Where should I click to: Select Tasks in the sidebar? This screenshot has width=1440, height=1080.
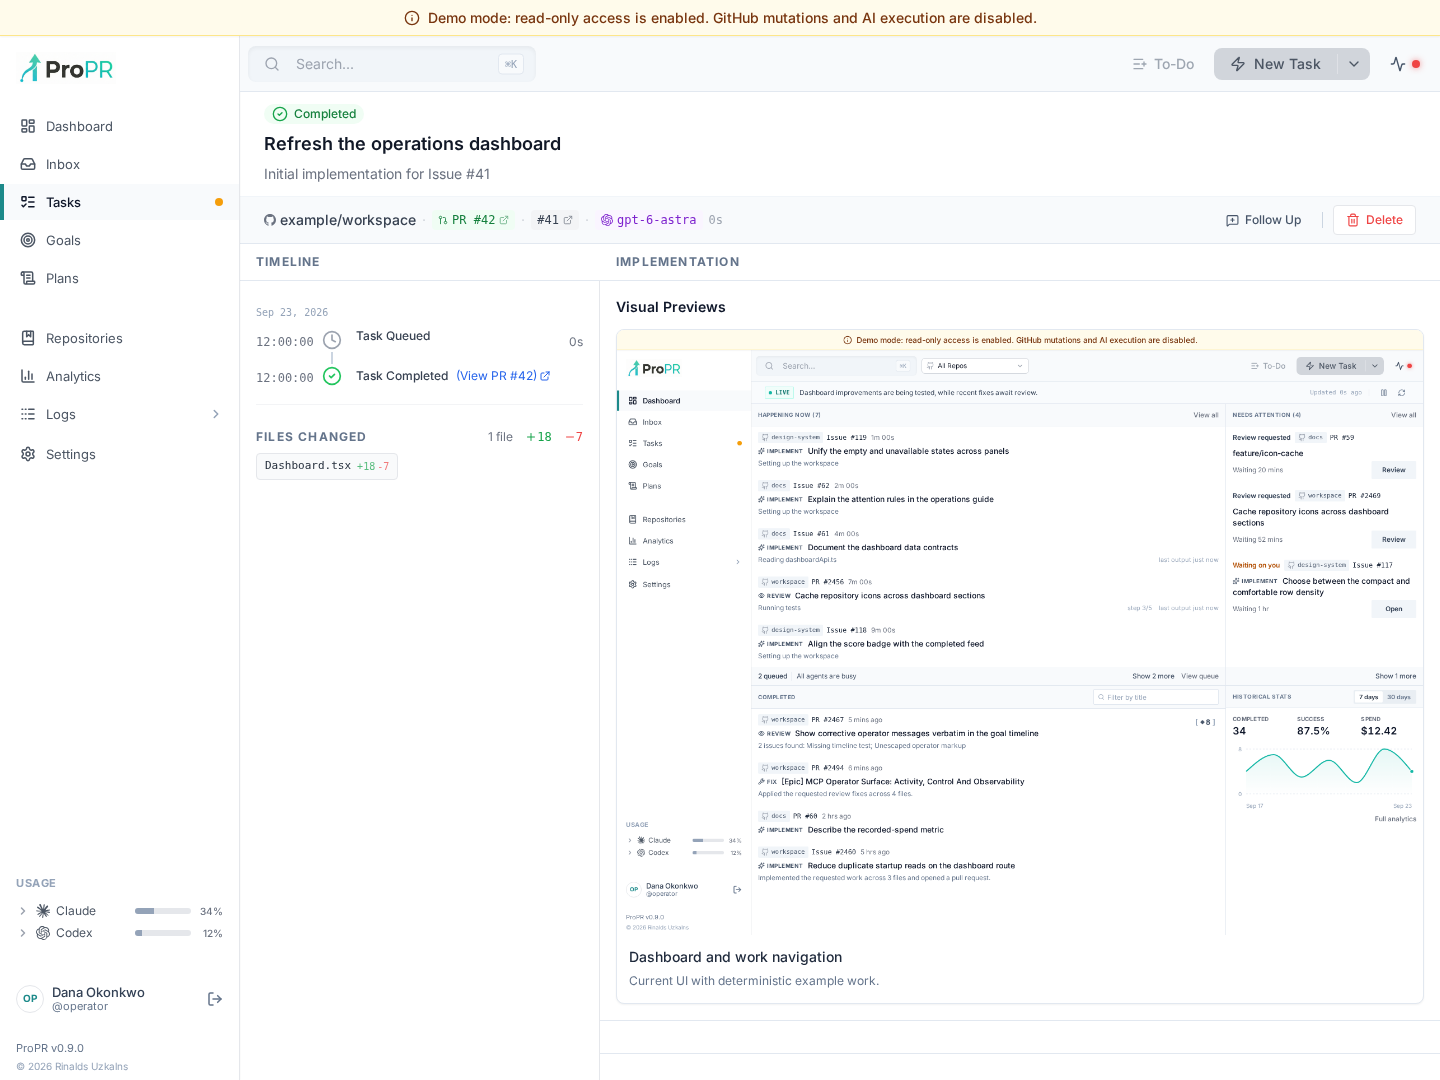[x=120, y=202]
